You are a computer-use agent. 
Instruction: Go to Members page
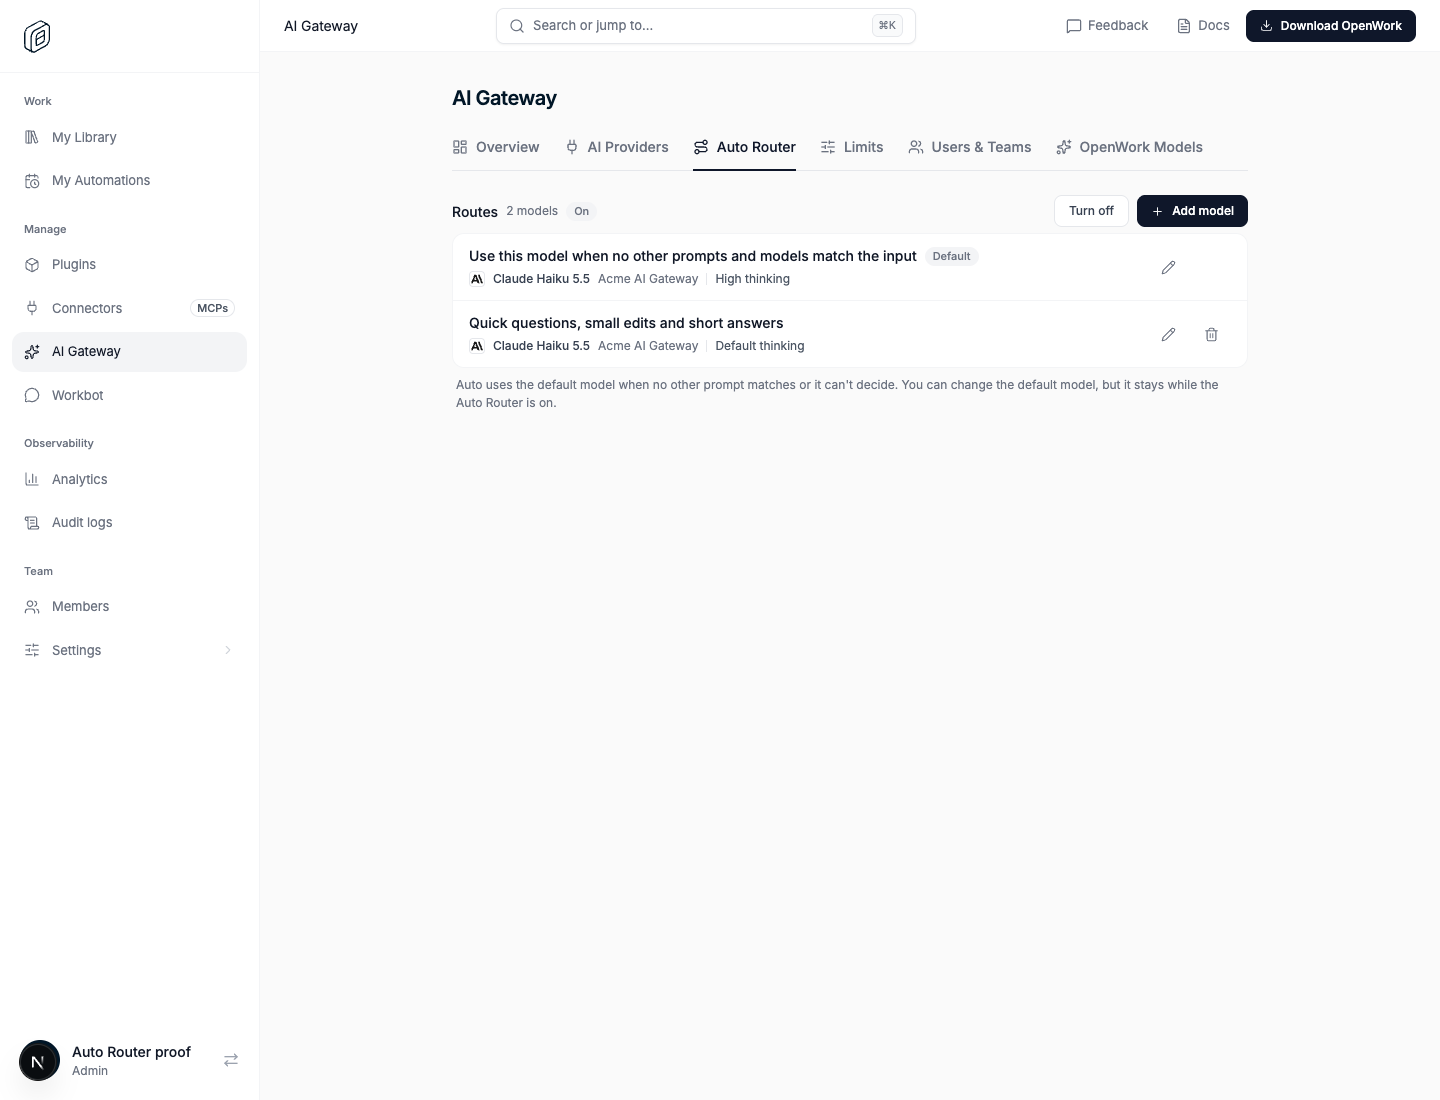pos(129,606)
